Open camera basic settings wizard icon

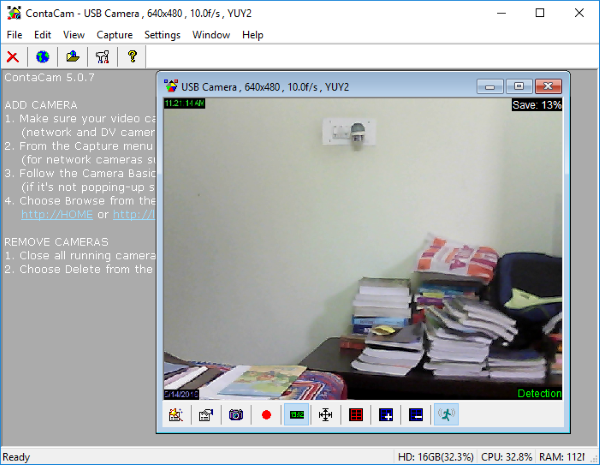point(176,415)
